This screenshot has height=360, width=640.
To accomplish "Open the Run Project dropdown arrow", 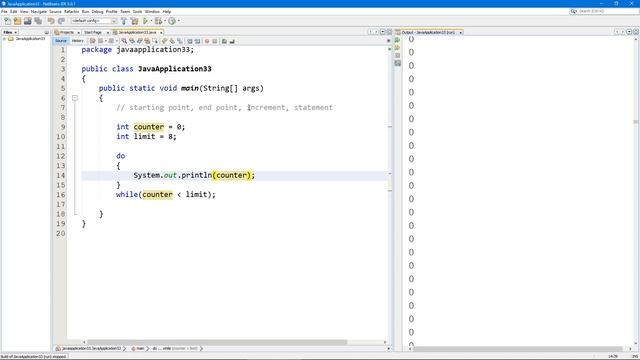I will pos(151,21).
